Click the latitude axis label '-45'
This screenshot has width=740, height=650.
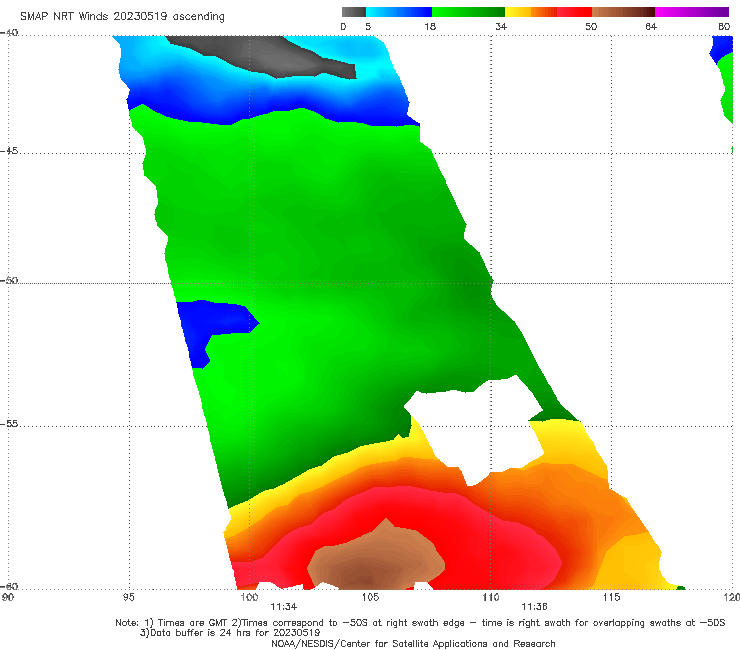9,151
